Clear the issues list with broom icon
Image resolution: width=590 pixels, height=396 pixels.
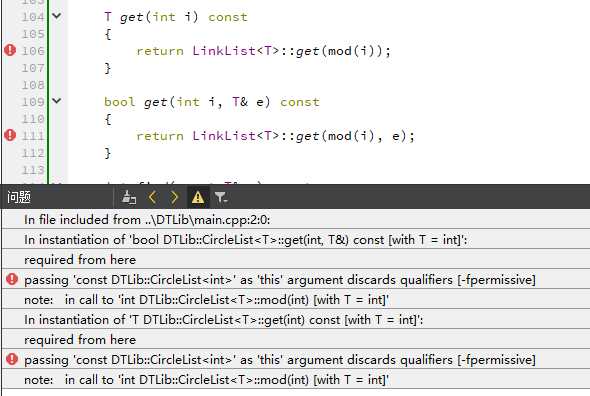129,197
